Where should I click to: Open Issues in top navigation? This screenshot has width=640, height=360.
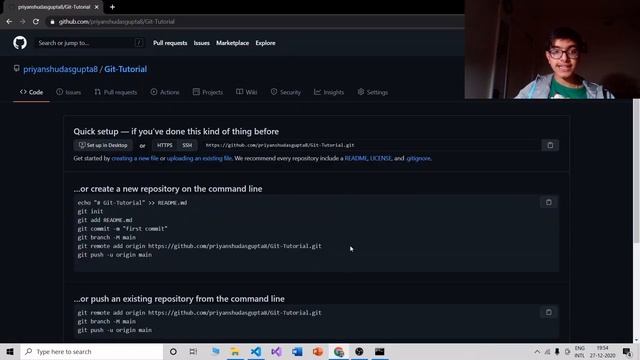(202, 43)
